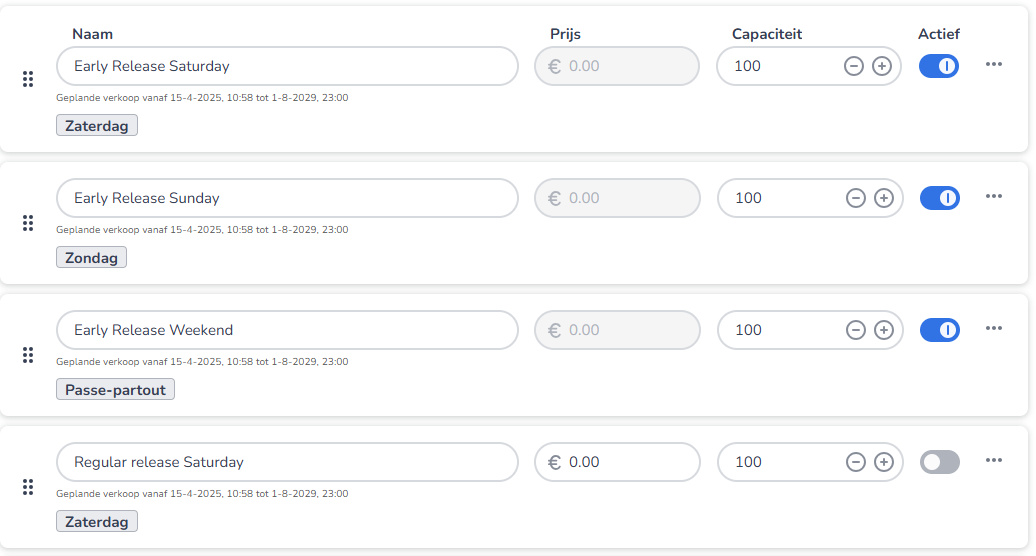Edit the Early Release Weekend name field
Viewport: 1036px width, 556px height.
point(287,330)
